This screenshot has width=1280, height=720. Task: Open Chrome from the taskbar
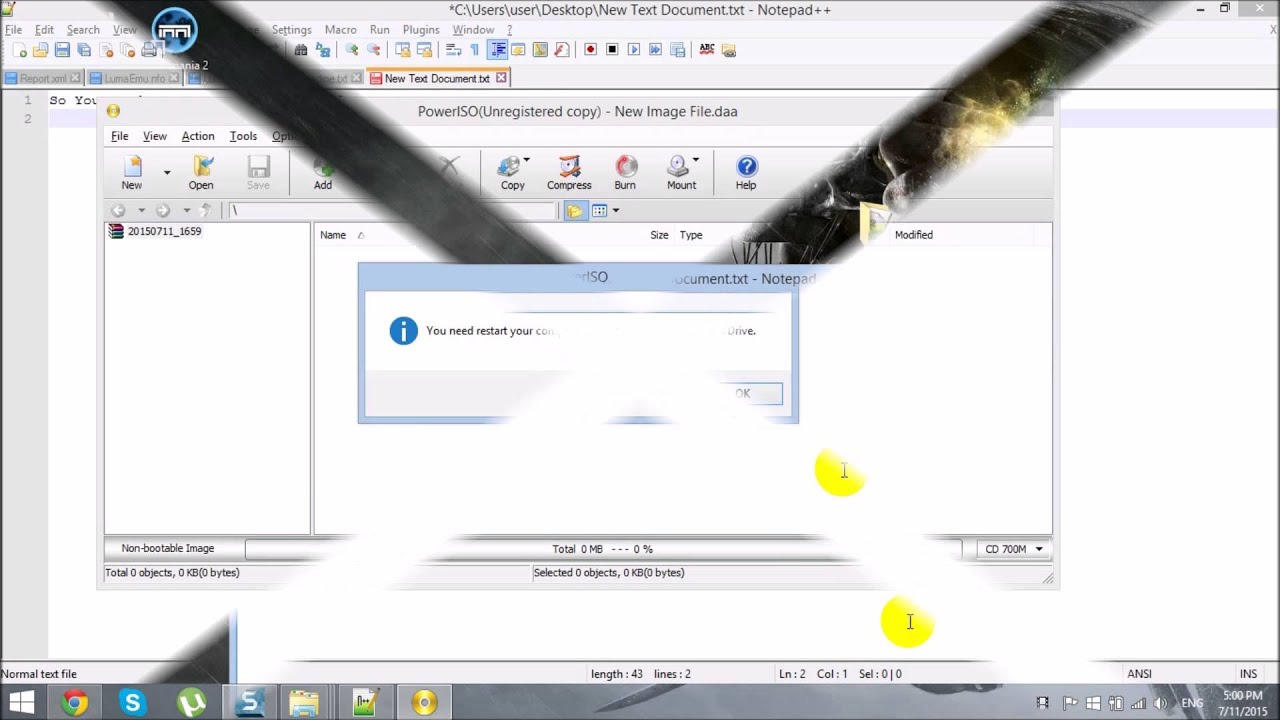(74, 703)
